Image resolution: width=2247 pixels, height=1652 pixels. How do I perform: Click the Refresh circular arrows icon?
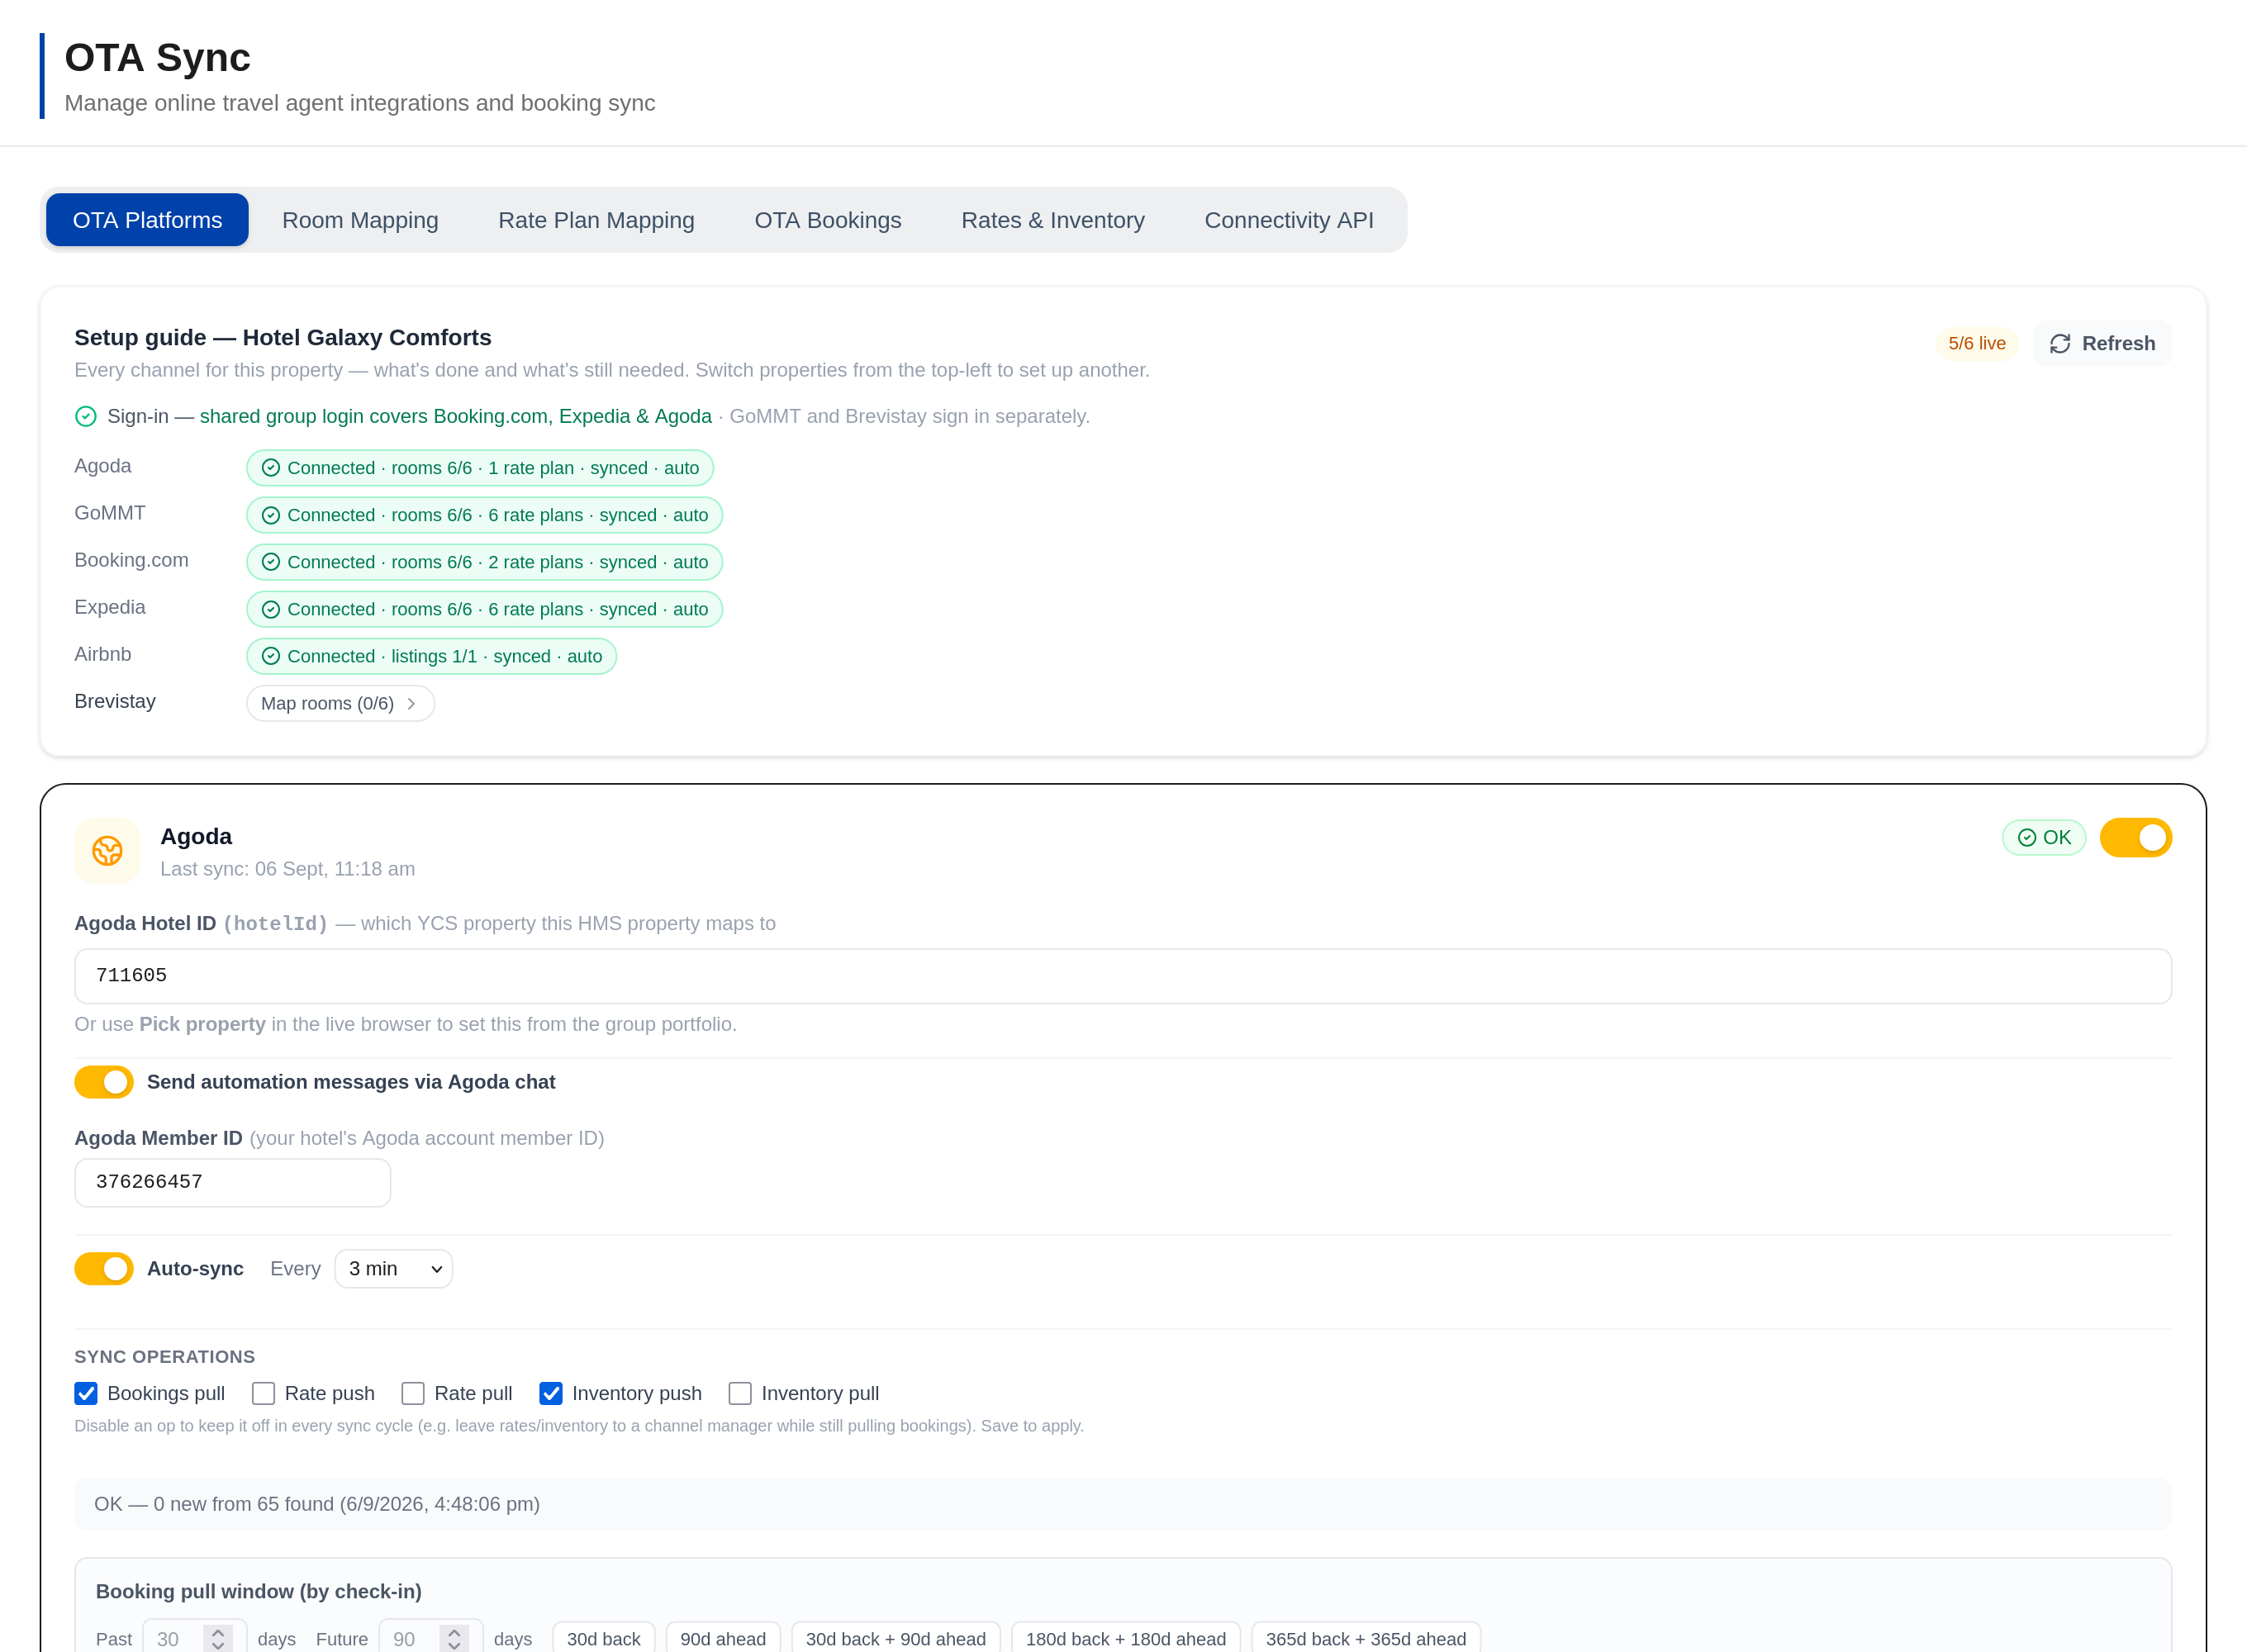pyautogui.click(x=2060, y=344)
